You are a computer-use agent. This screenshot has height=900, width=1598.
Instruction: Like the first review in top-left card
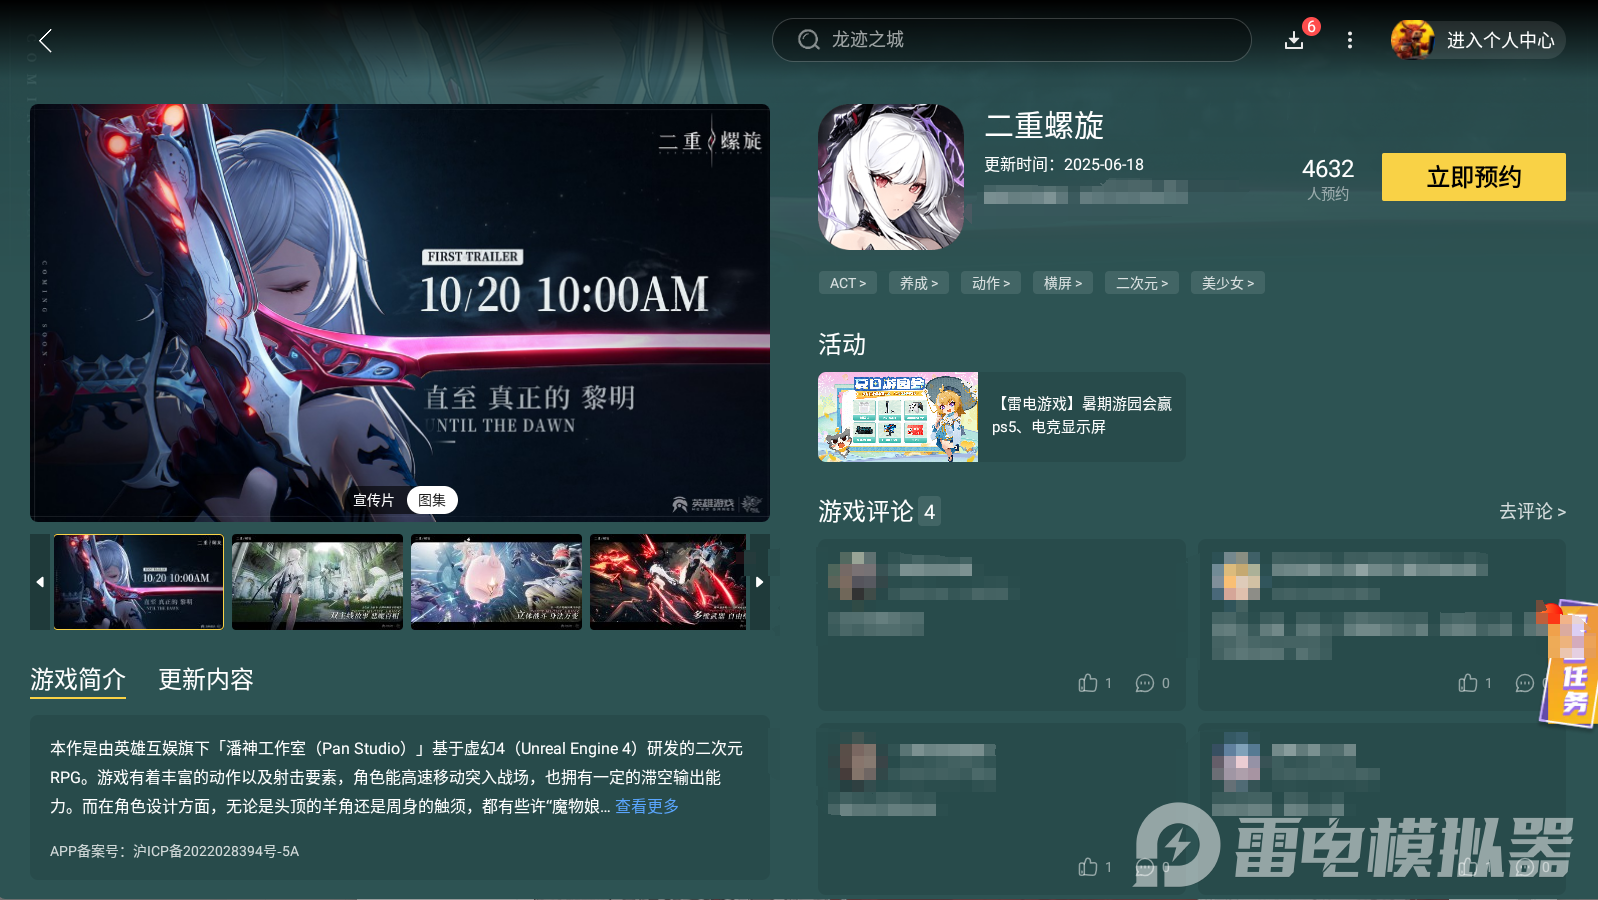pyautogui.click(x=1088, y=683)
